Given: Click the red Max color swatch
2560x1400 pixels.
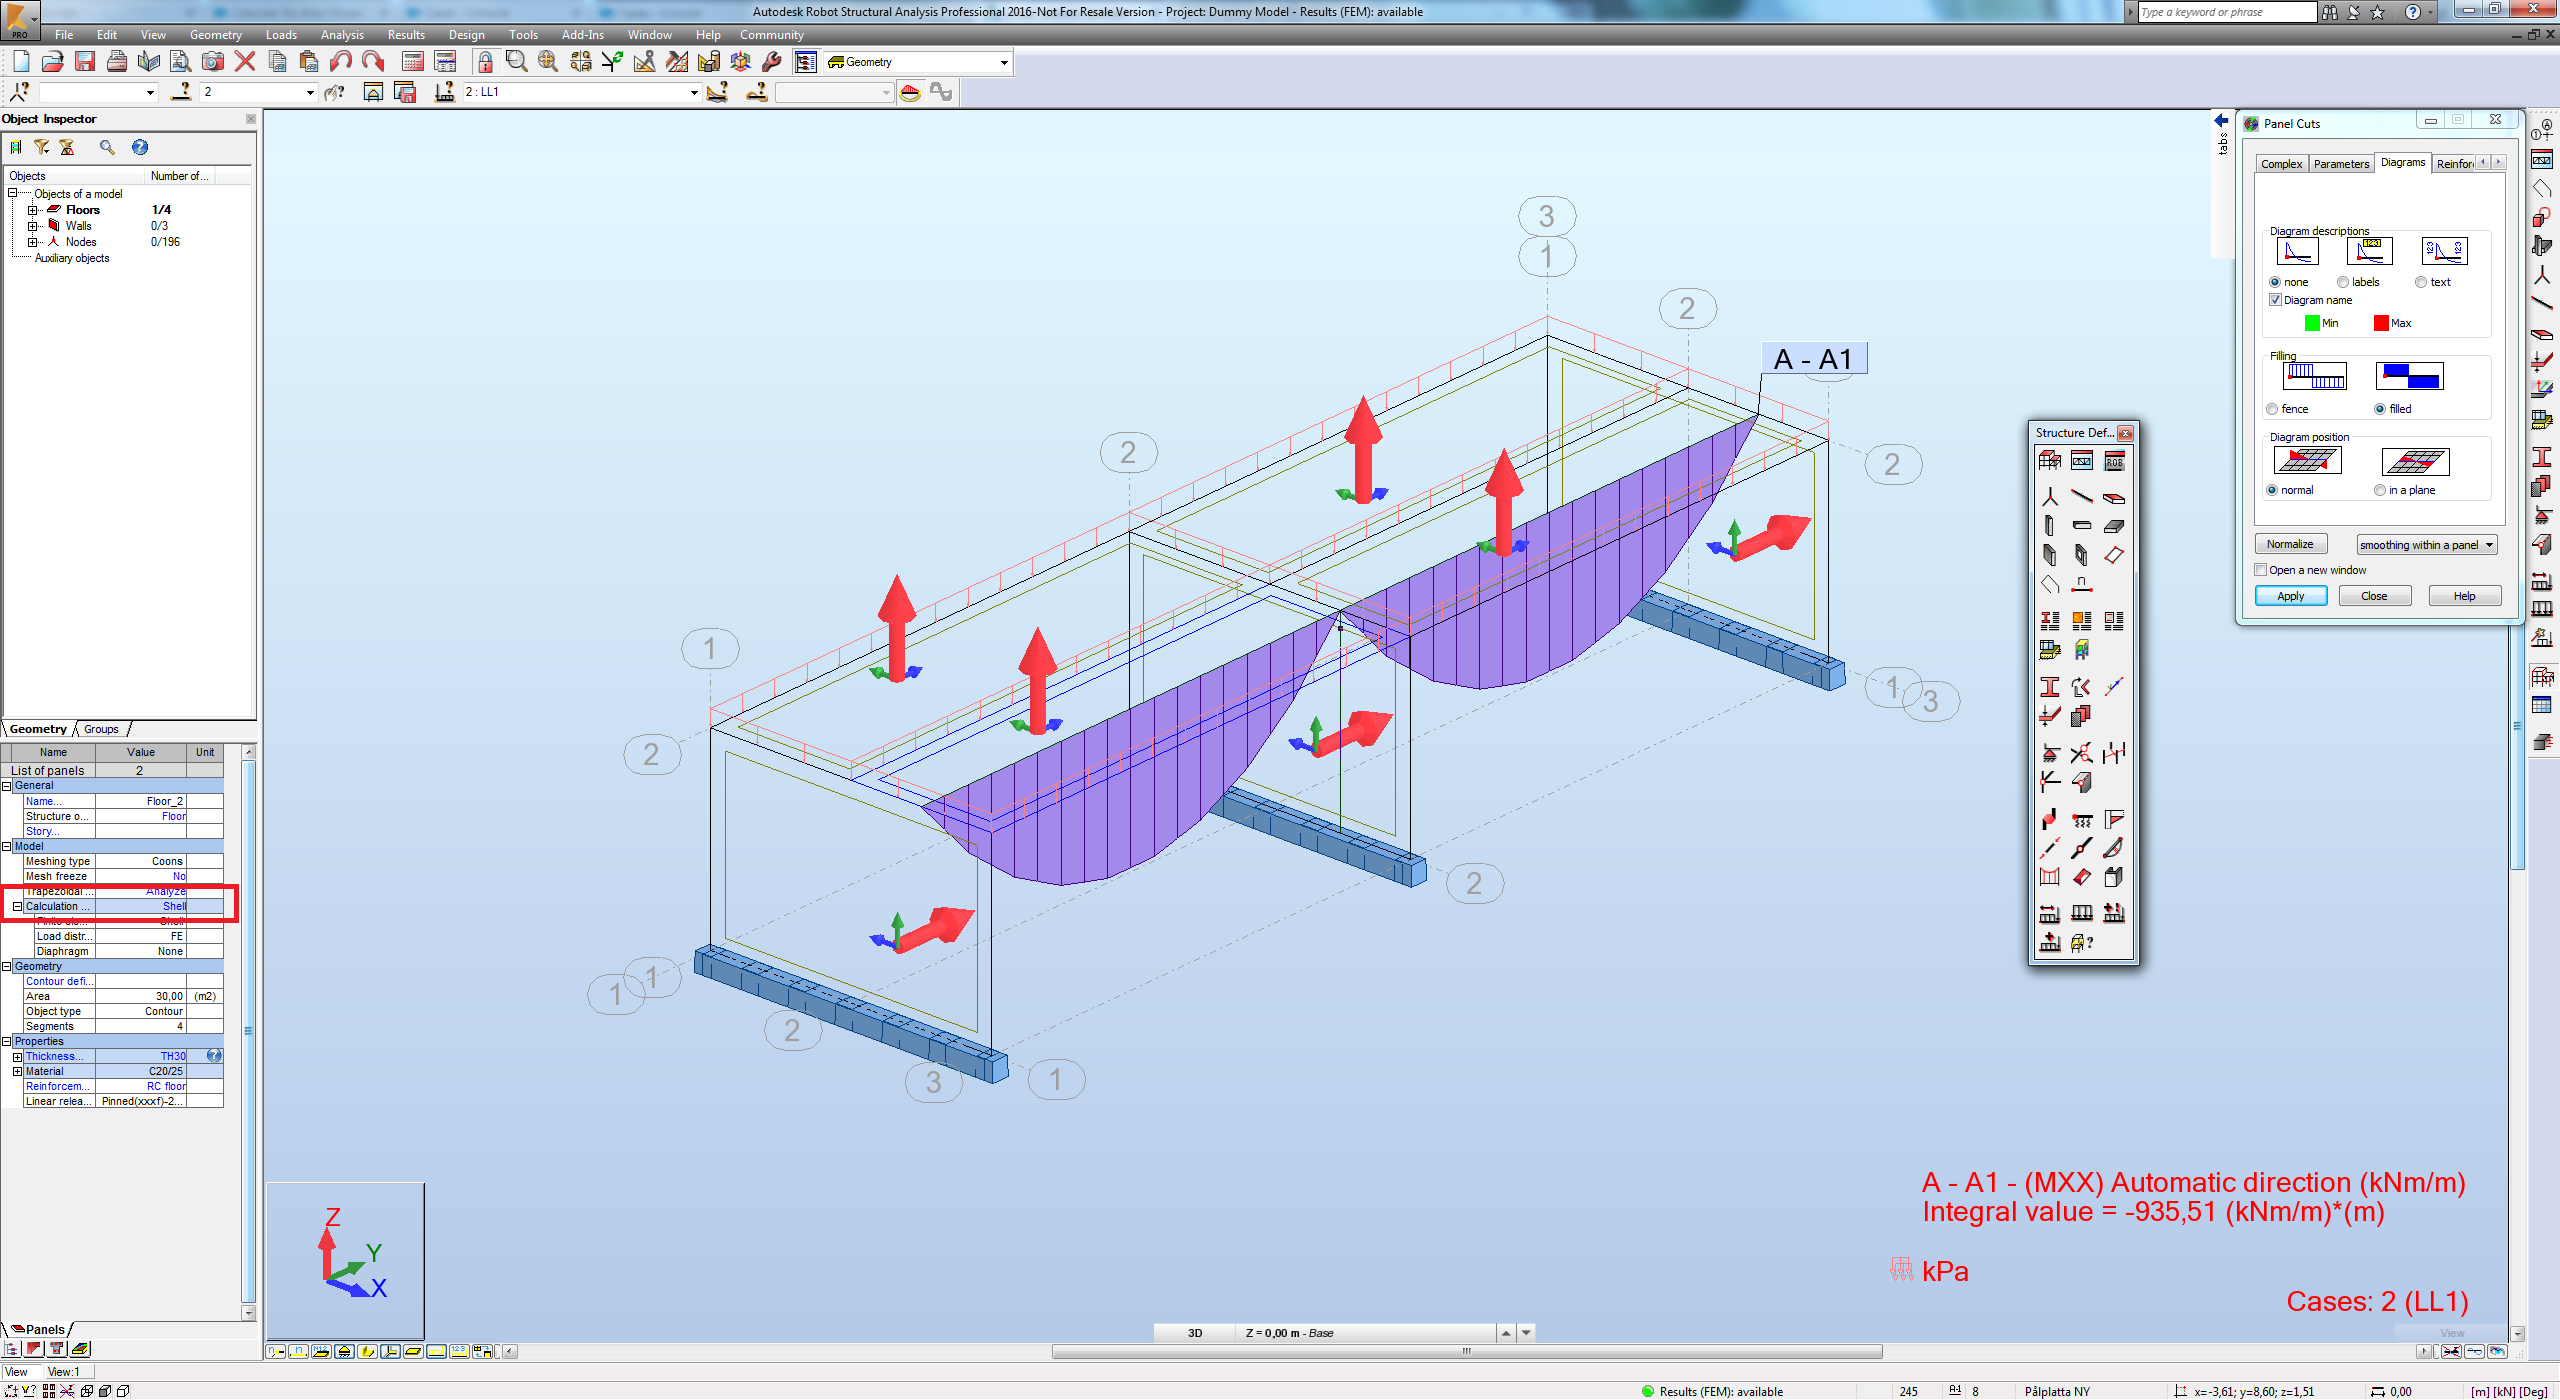Looking at the screenshot, I should tap(2381, 322).
